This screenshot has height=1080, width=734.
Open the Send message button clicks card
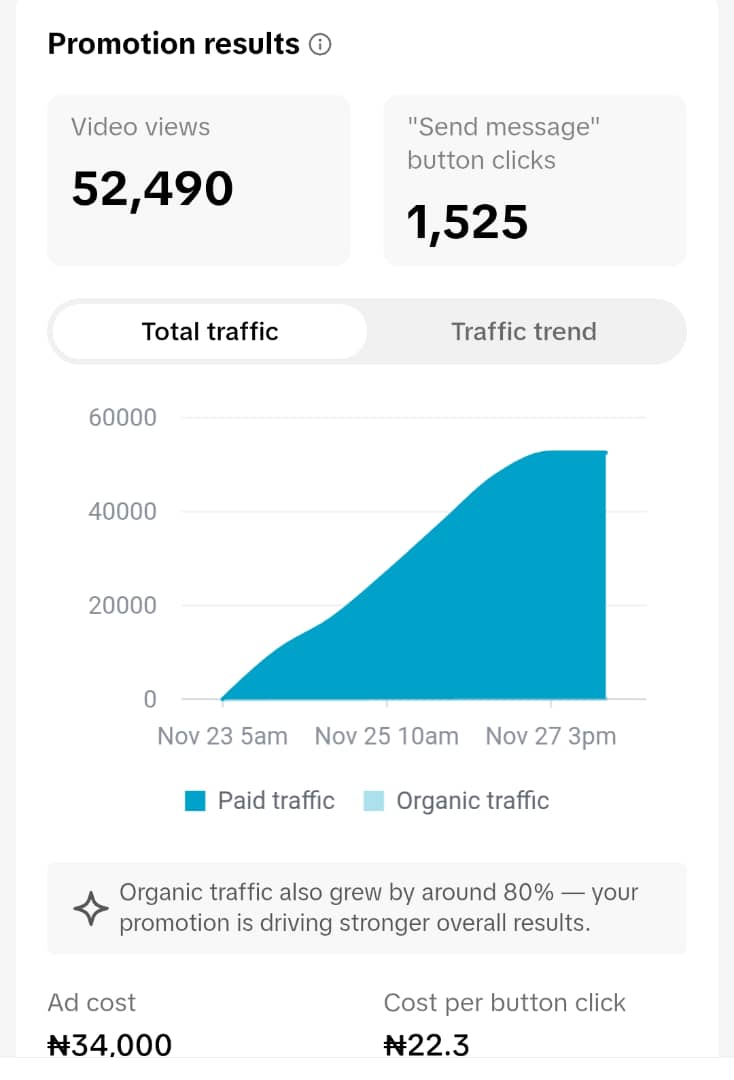pos(535,180)
